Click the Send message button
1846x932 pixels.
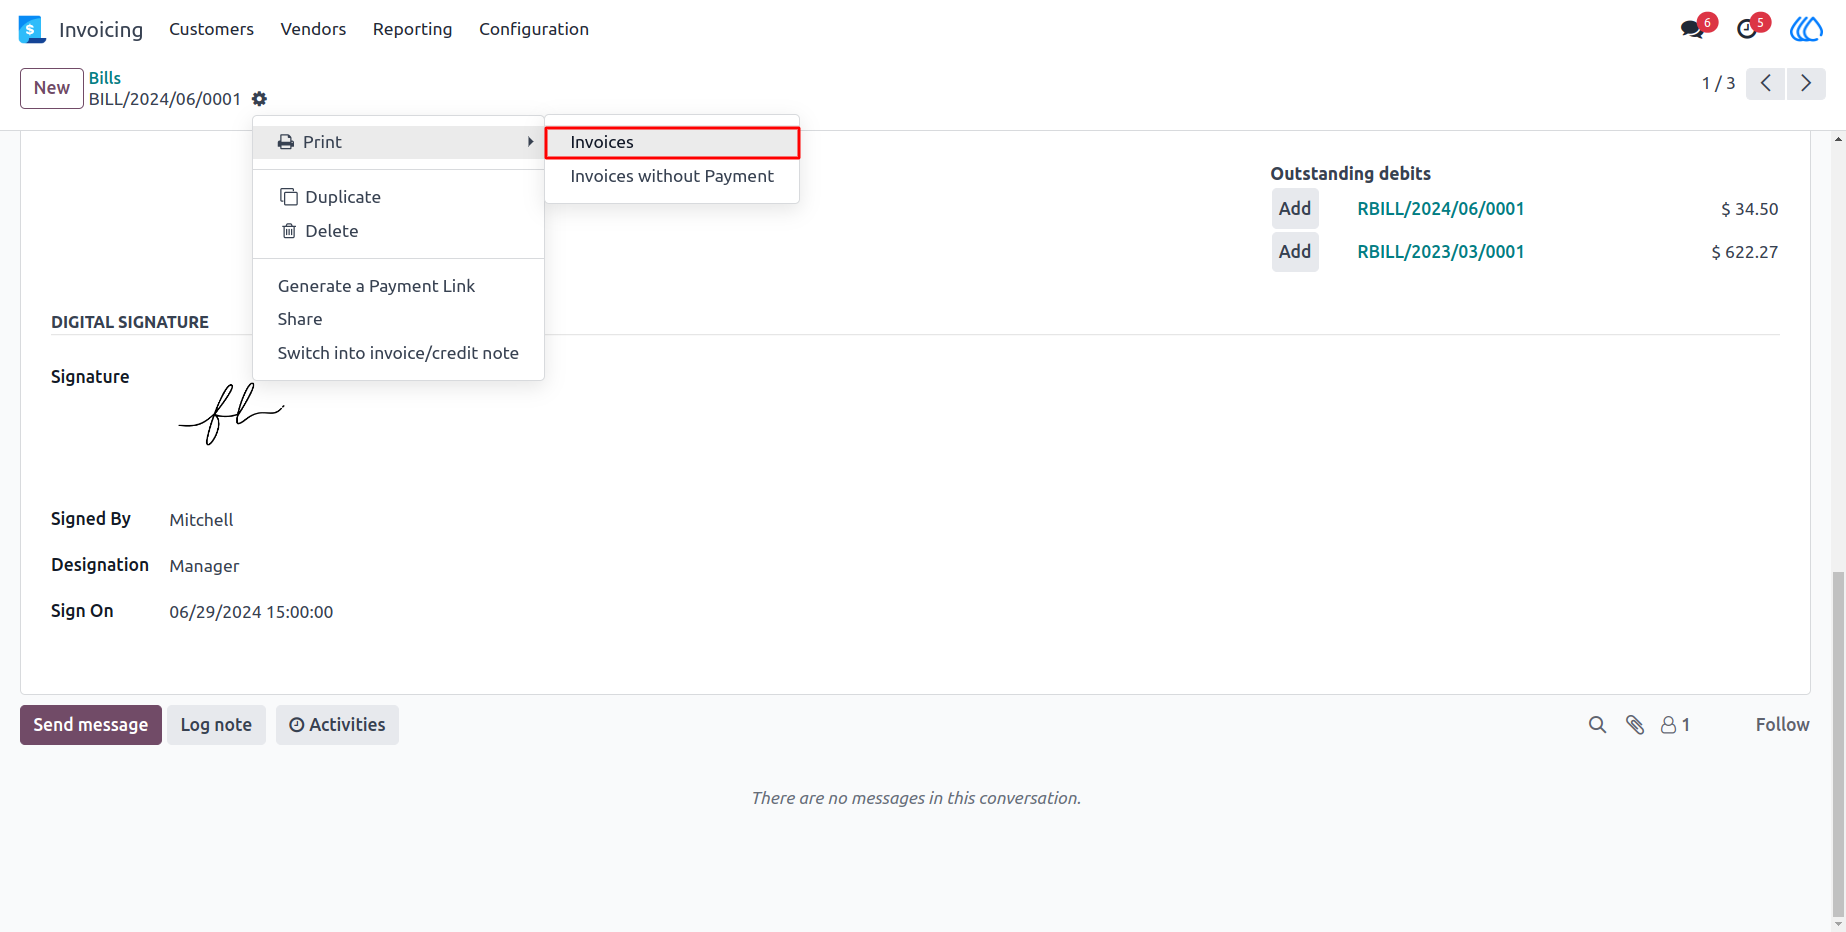91,725
